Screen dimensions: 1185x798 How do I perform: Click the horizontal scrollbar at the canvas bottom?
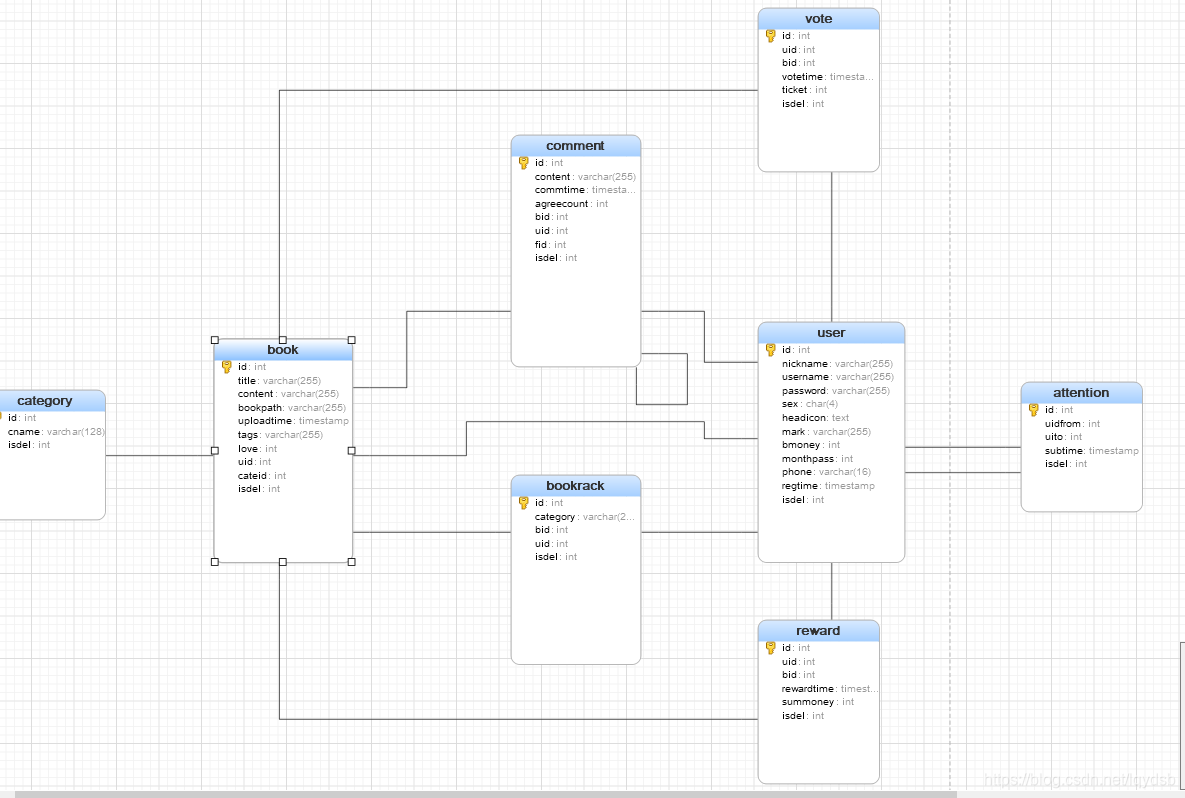pos(486,794)
